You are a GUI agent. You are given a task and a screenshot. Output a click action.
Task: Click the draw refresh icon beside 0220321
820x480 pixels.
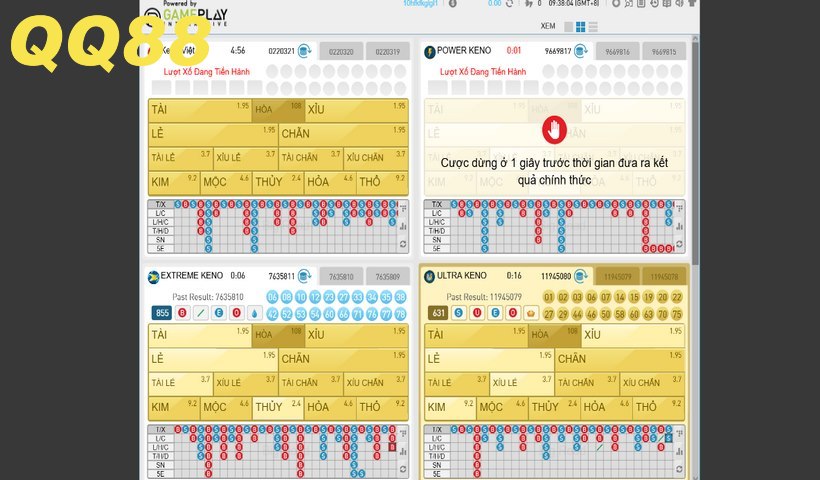click(304, 51)
